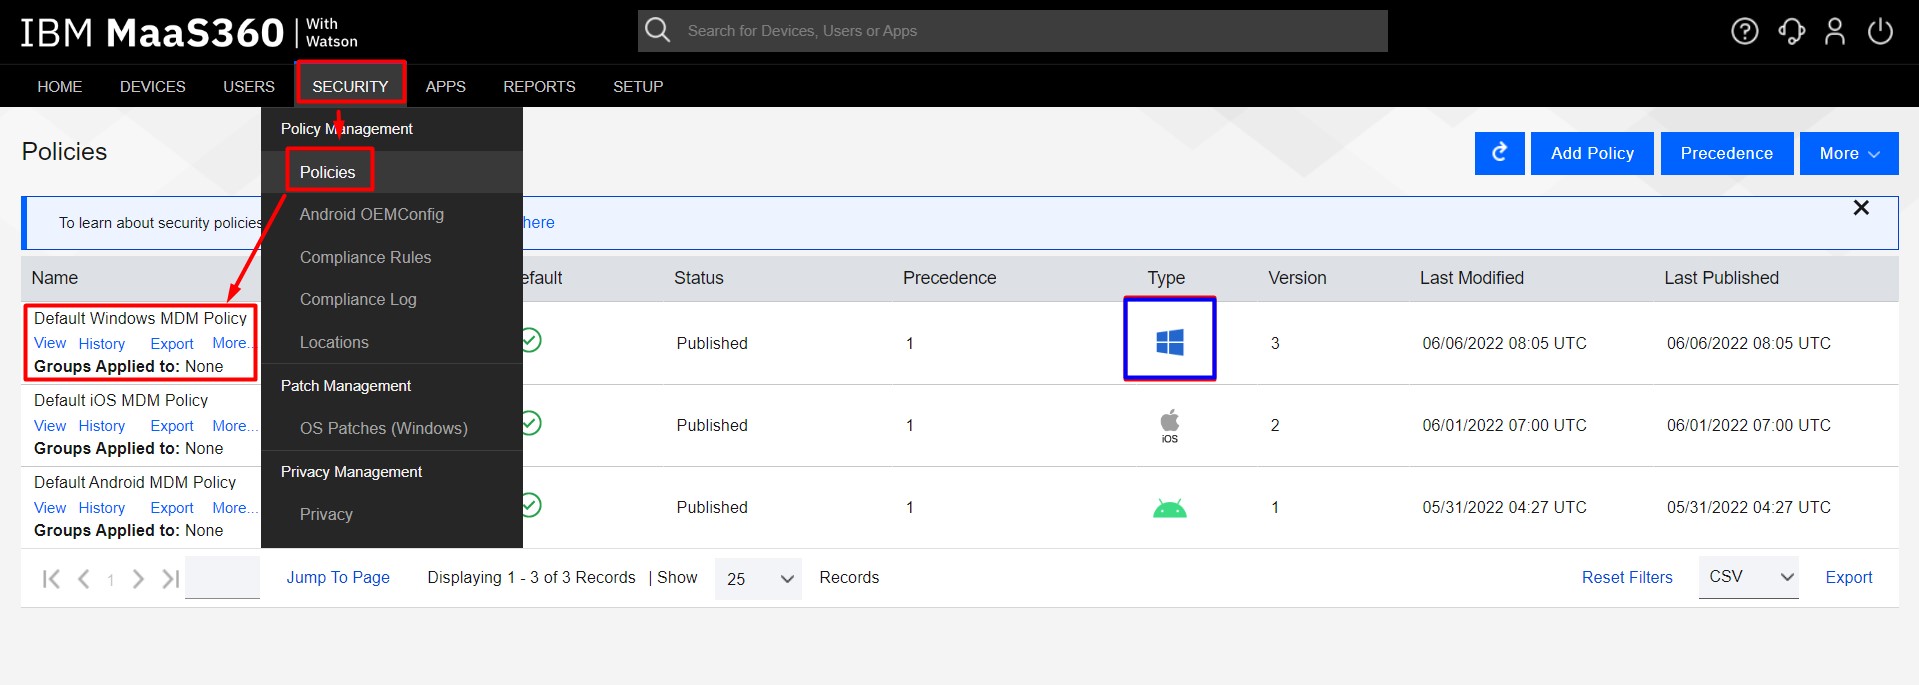Click the Export link beside CSV
This screenshot has height=685, width=1919.
pos(1849,577)
